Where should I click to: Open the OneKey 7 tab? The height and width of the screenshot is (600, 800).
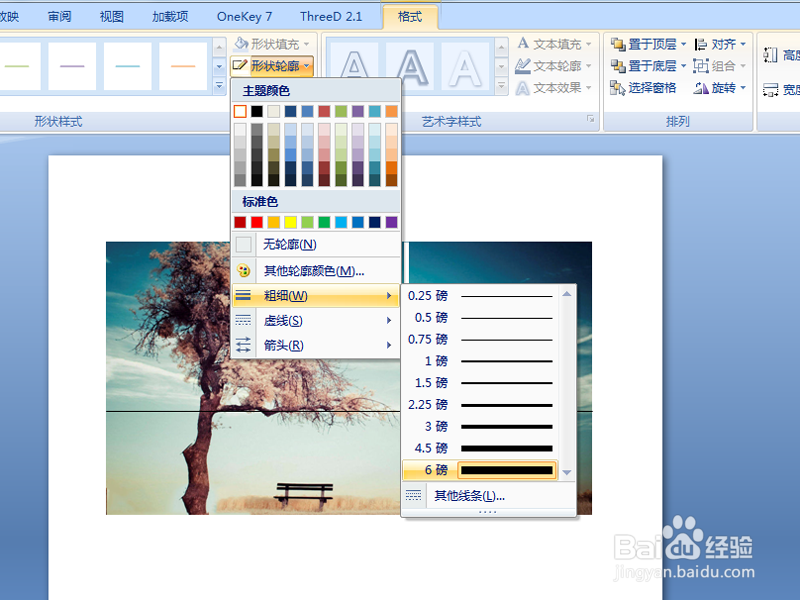coord(244,16)
